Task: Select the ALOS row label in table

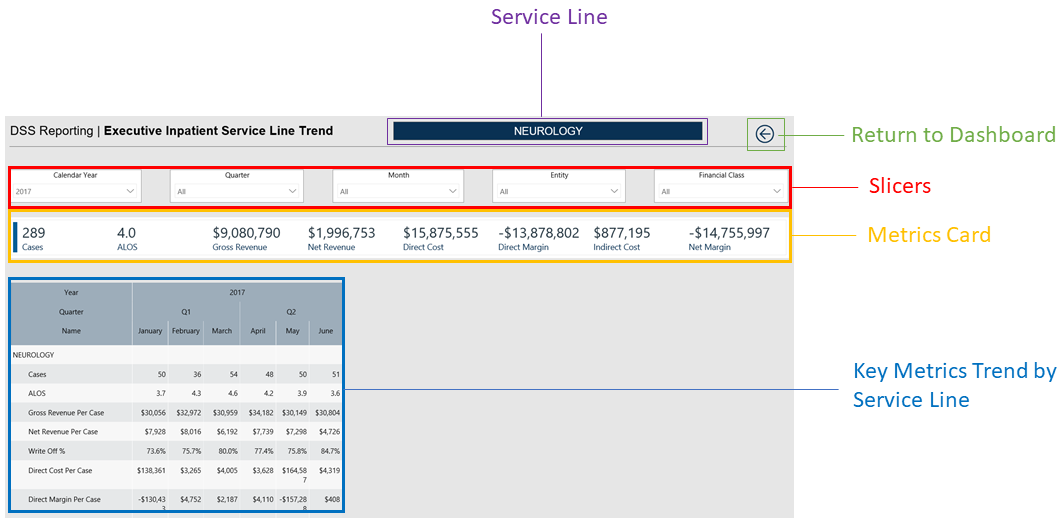Action: click(37, 393)
